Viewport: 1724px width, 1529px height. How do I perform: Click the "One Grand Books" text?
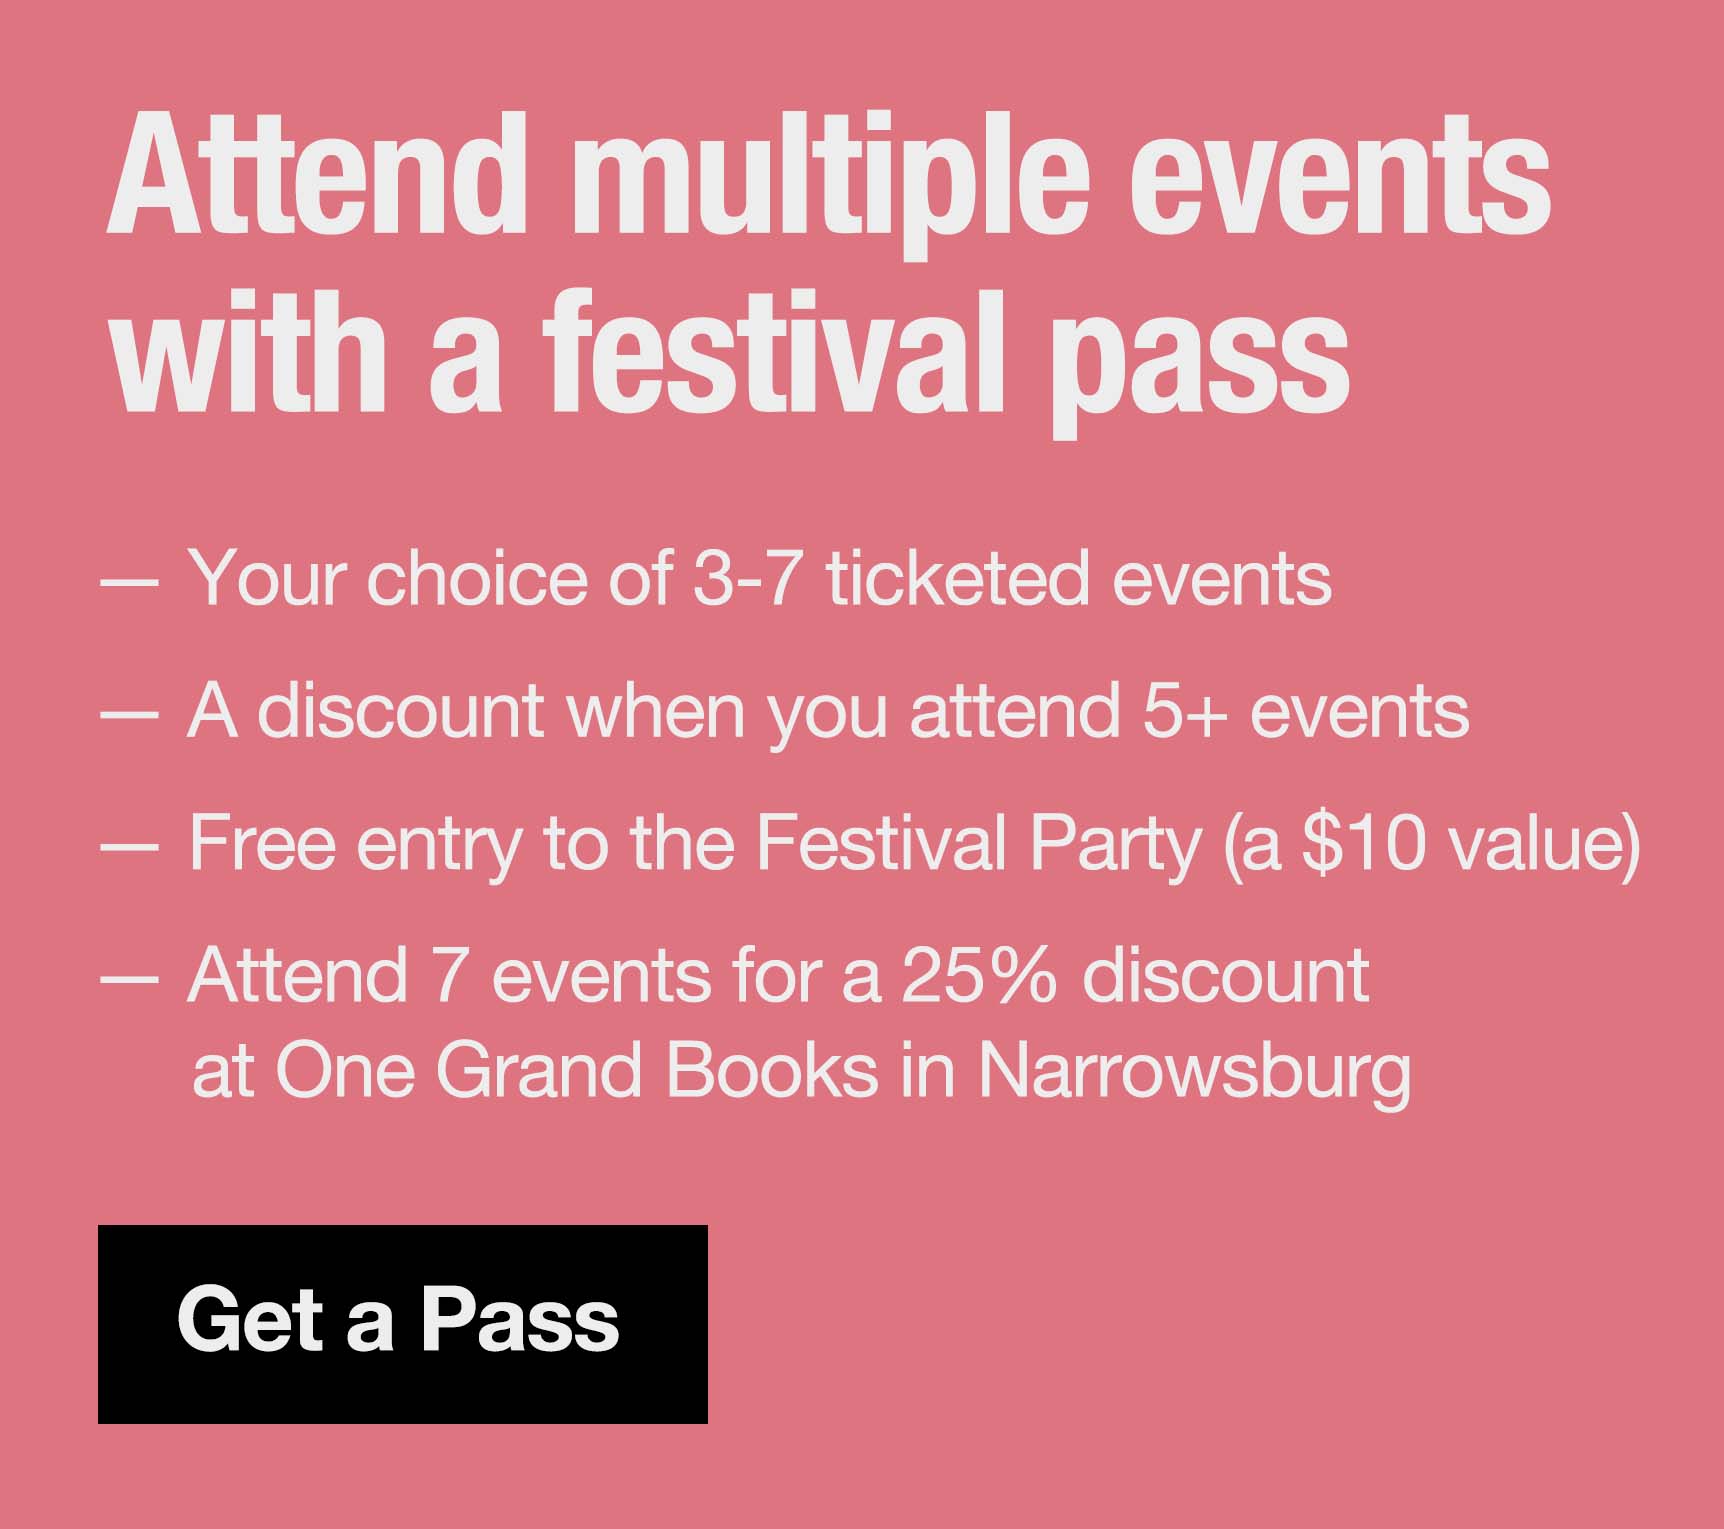[x=576, y=1070]
